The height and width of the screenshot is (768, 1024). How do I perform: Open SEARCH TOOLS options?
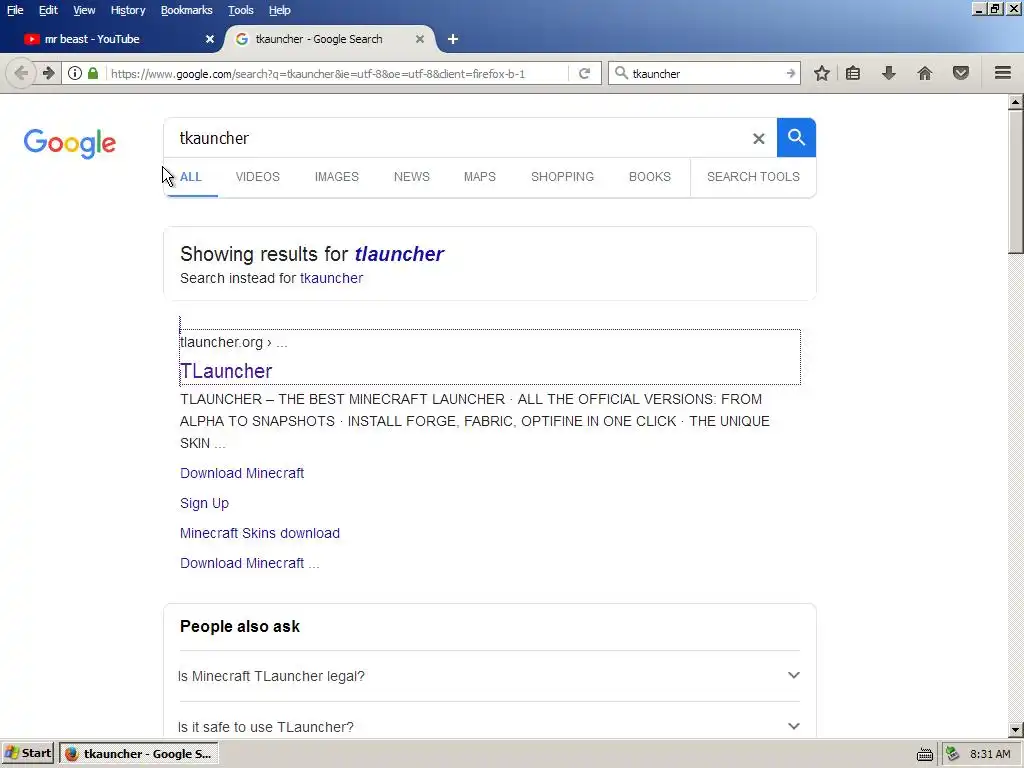(x=753, y=177)
